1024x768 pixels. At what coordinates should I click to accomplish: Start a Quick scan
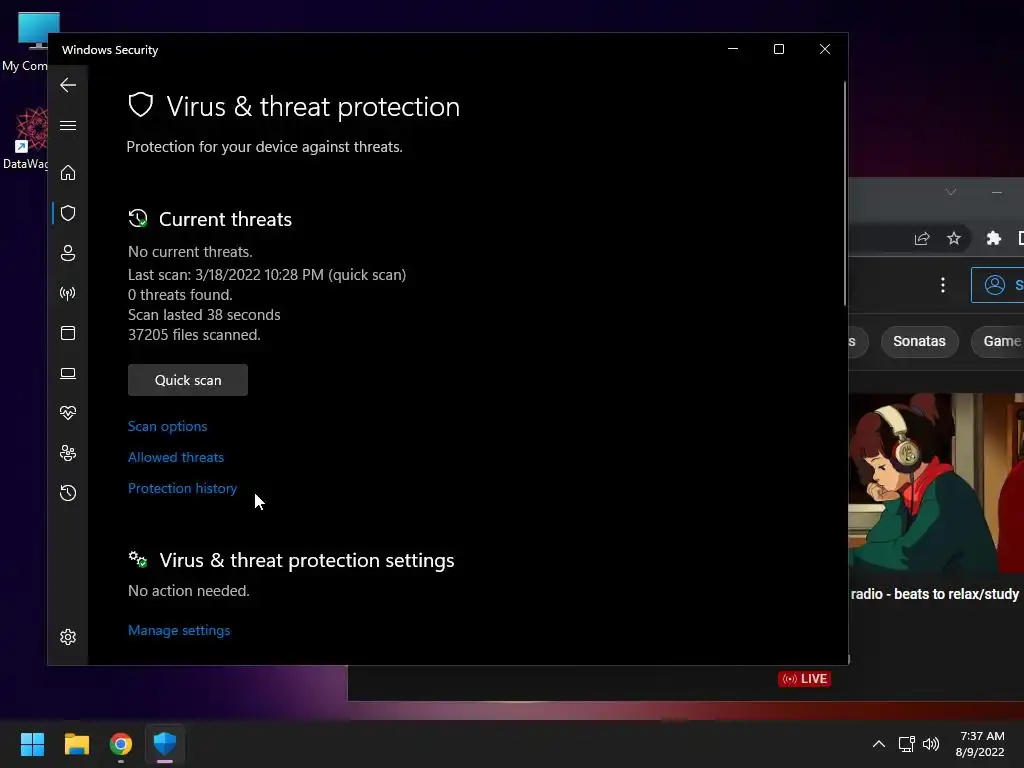[188, 380]
